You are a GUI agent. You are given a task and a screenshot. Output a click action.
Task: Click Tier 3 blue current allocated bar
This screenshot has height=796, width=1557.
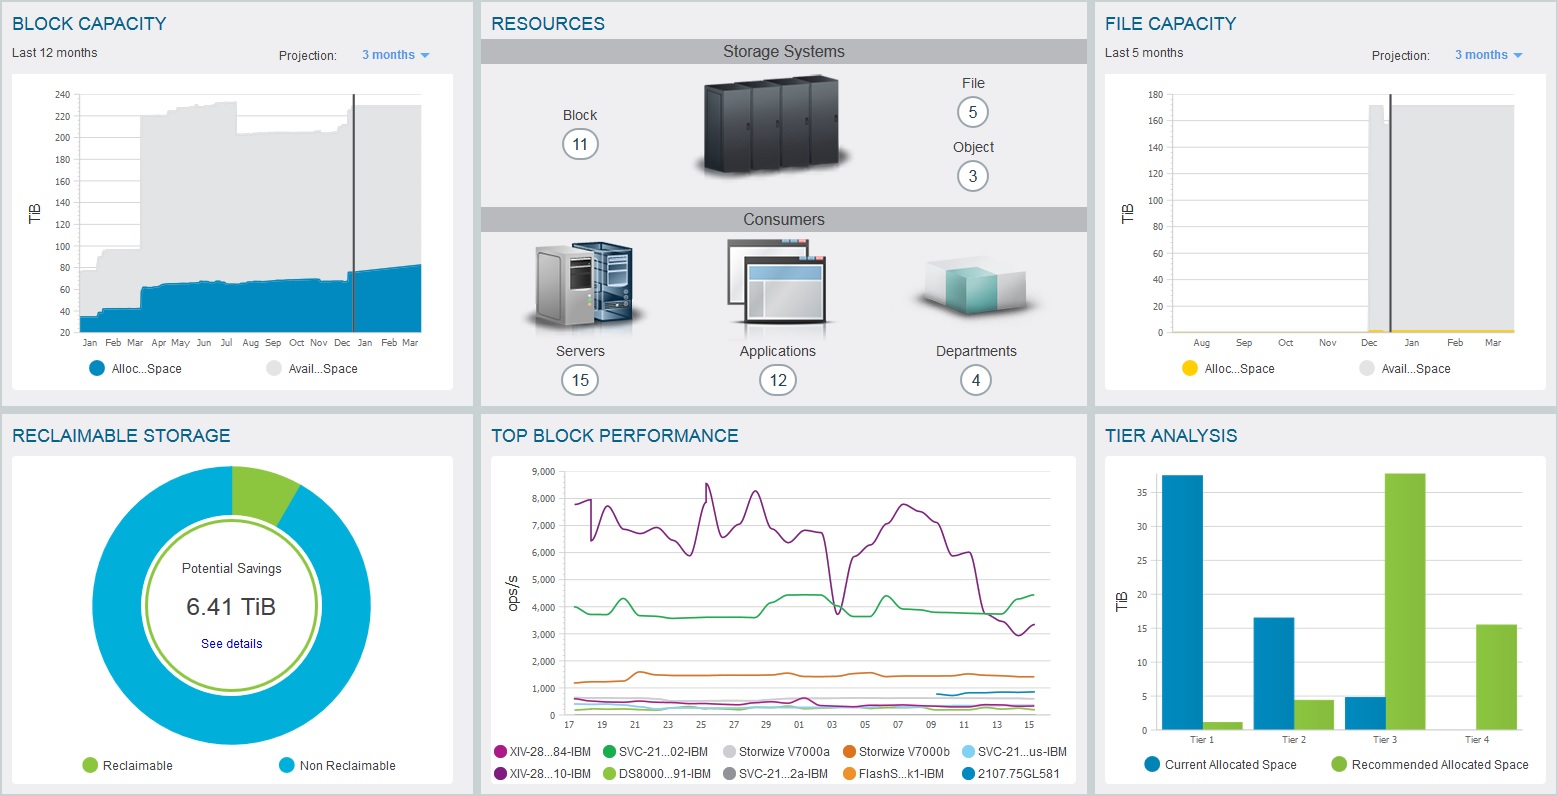click(x=1365, y=713)
